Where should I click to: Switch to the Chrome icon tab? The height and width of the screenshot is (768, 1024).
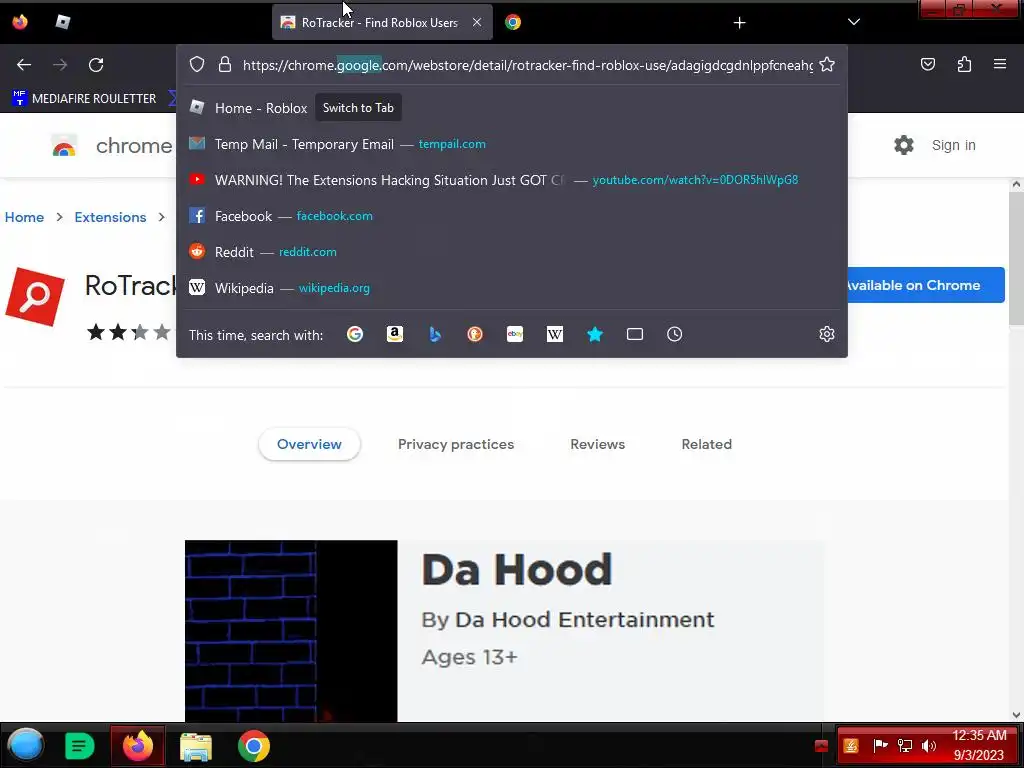pyautogui.click(x=513, y=22)
